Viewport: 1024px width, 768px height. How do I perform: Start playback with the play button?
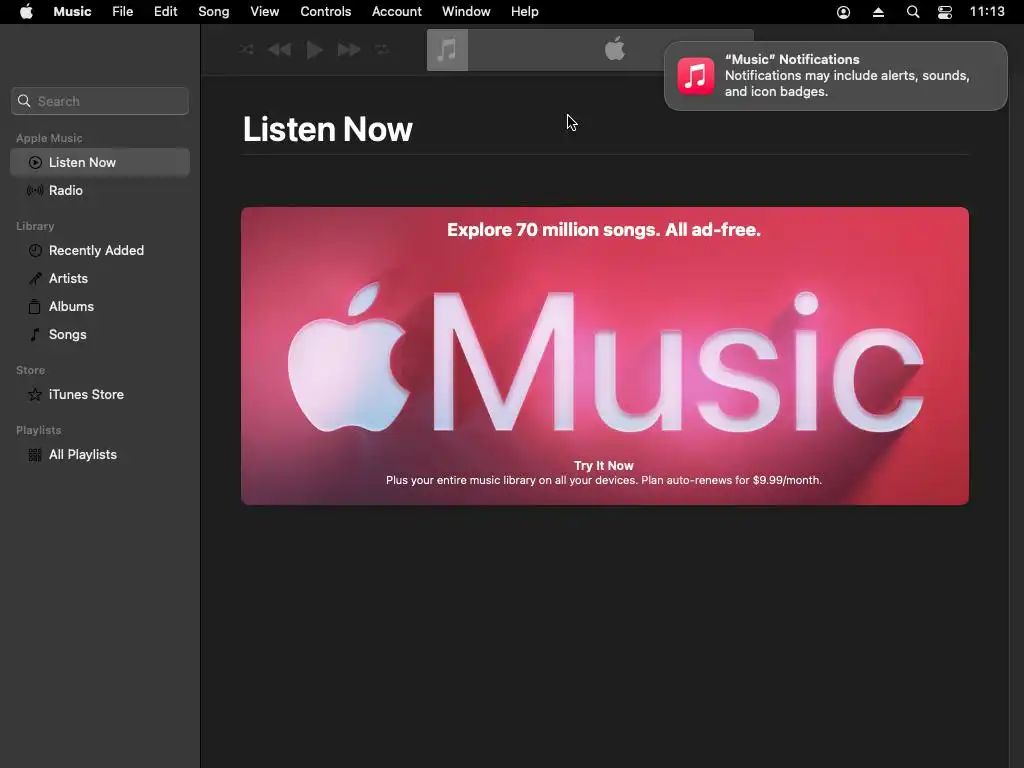[315, 50]
